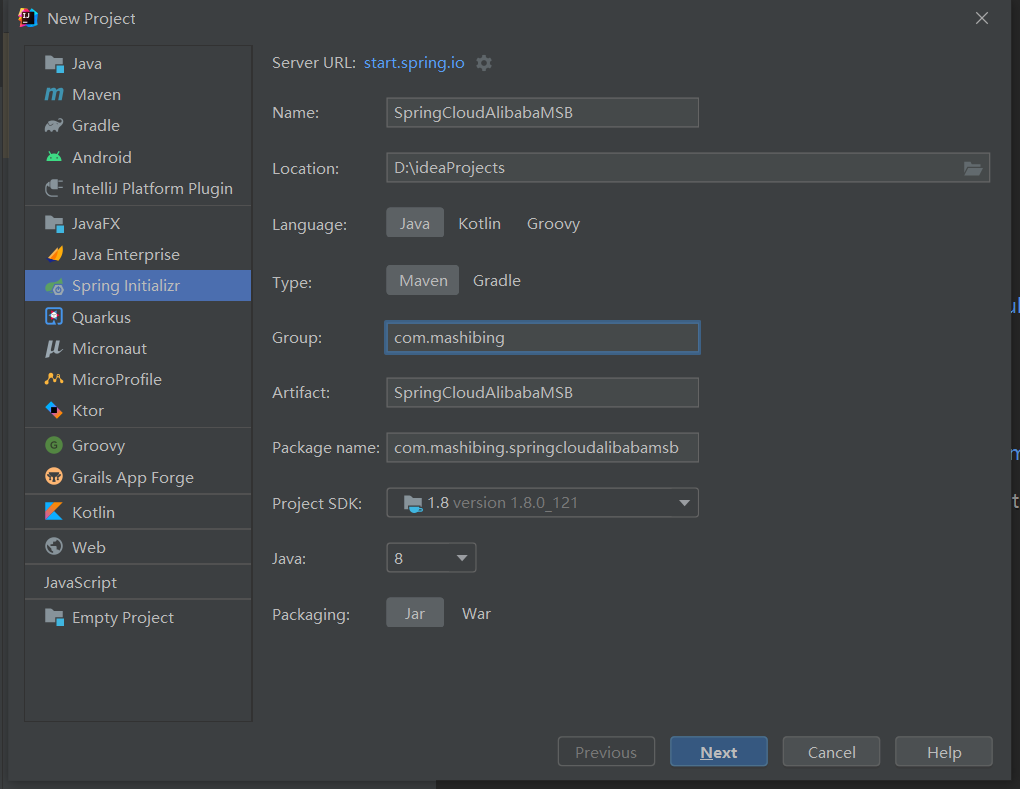This screenshot has height=789, width=1020.
Task: Browse for Location with folder icon
Action: 973,168
